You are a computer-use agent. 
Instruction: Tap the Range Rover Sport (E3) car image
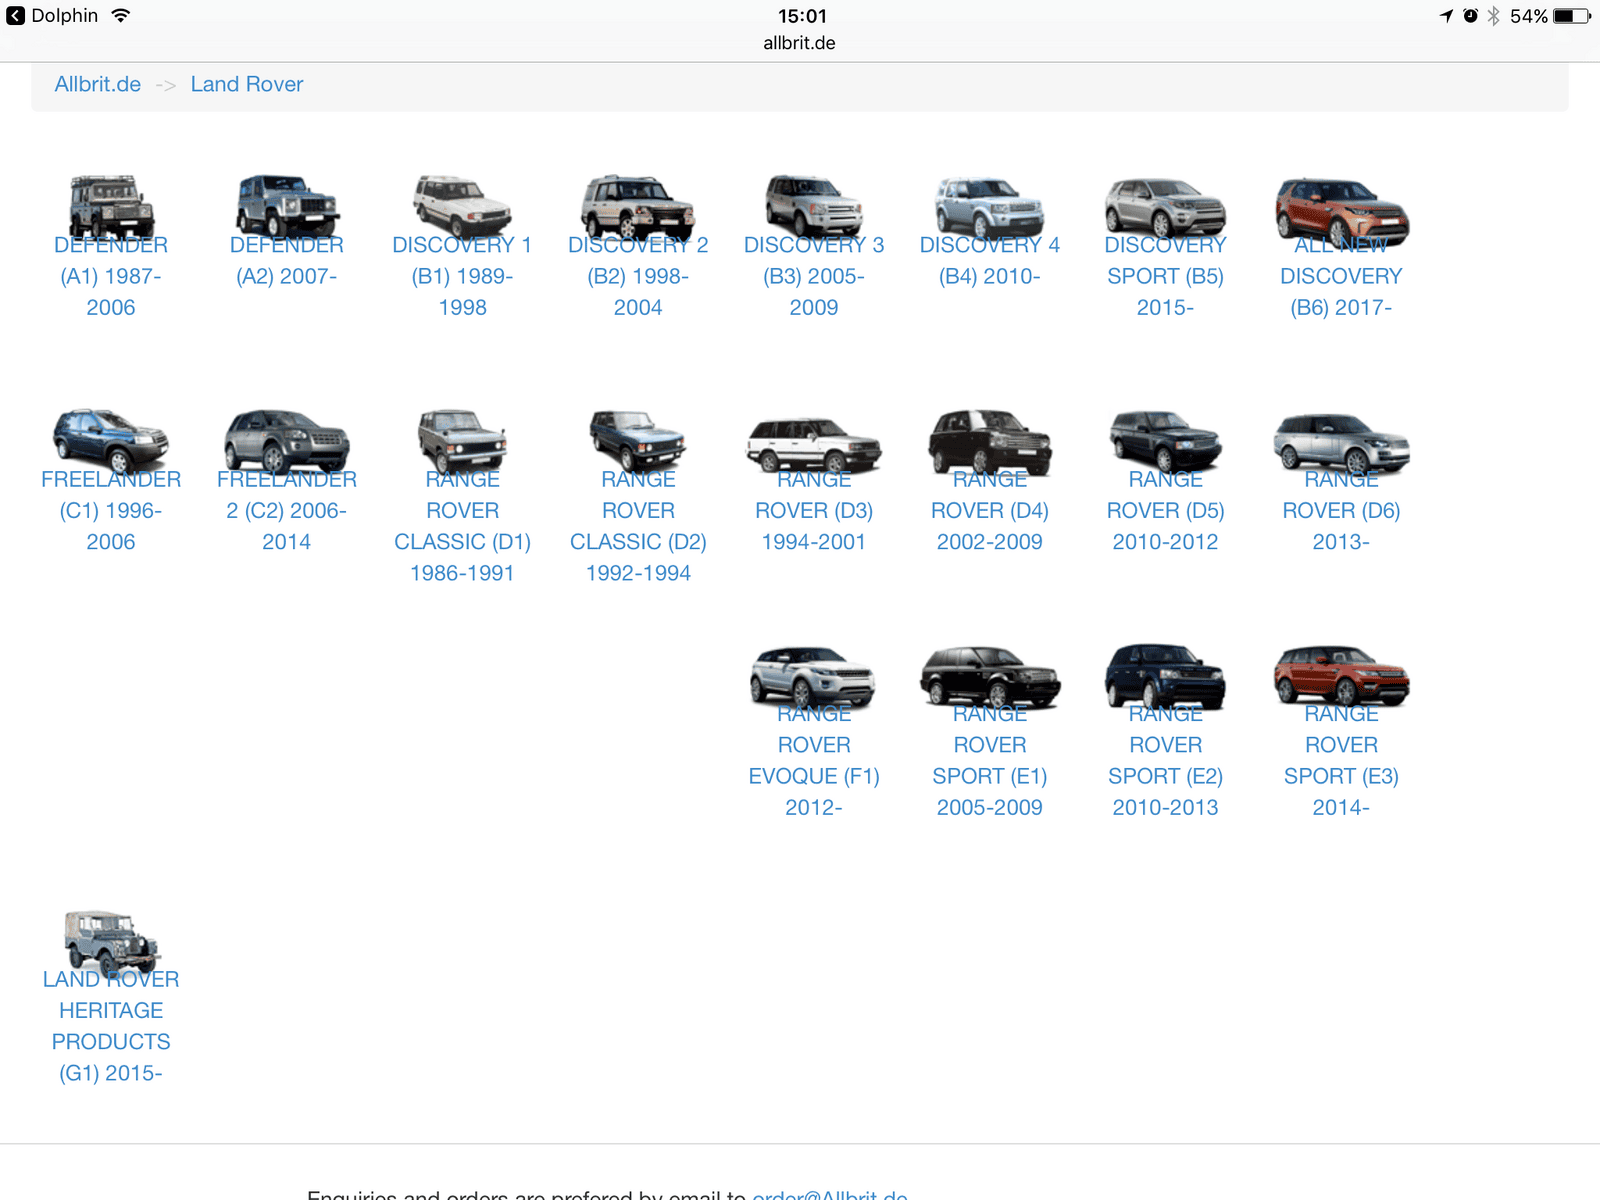(1342, 677)
